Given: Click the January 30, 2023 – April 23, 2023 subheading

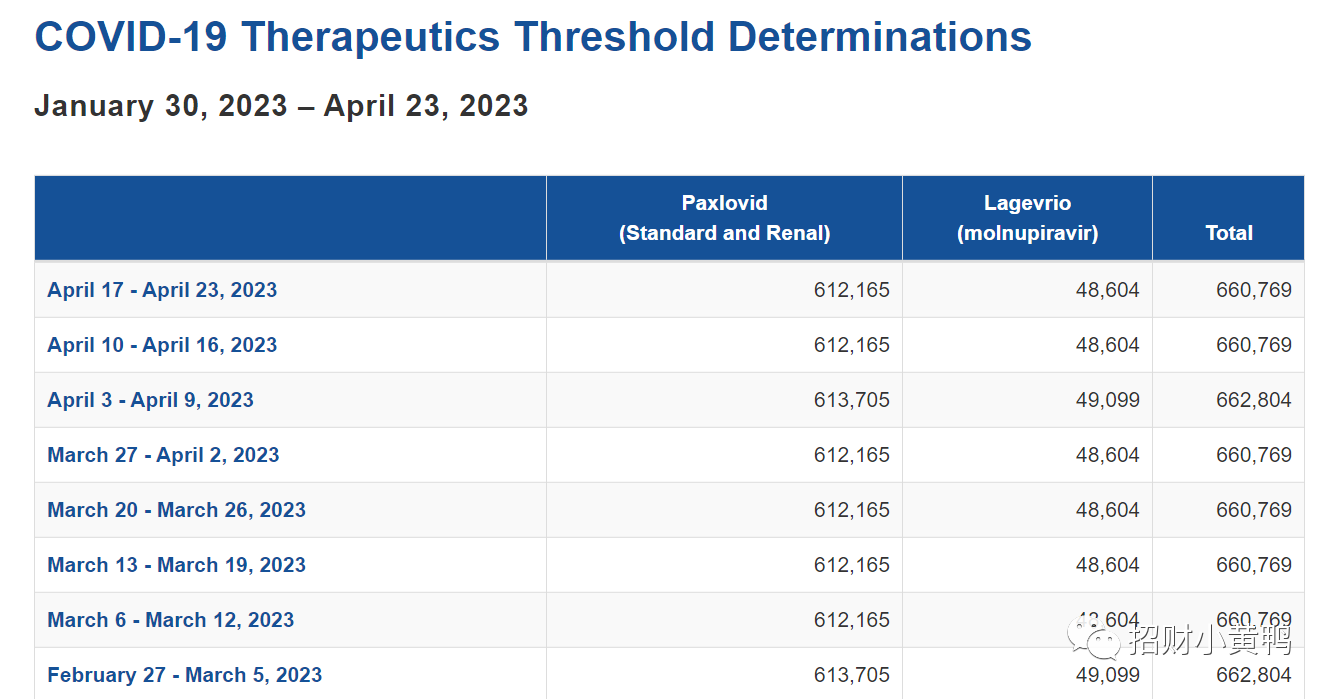Looking at the screenshot, I should point(281,106).
